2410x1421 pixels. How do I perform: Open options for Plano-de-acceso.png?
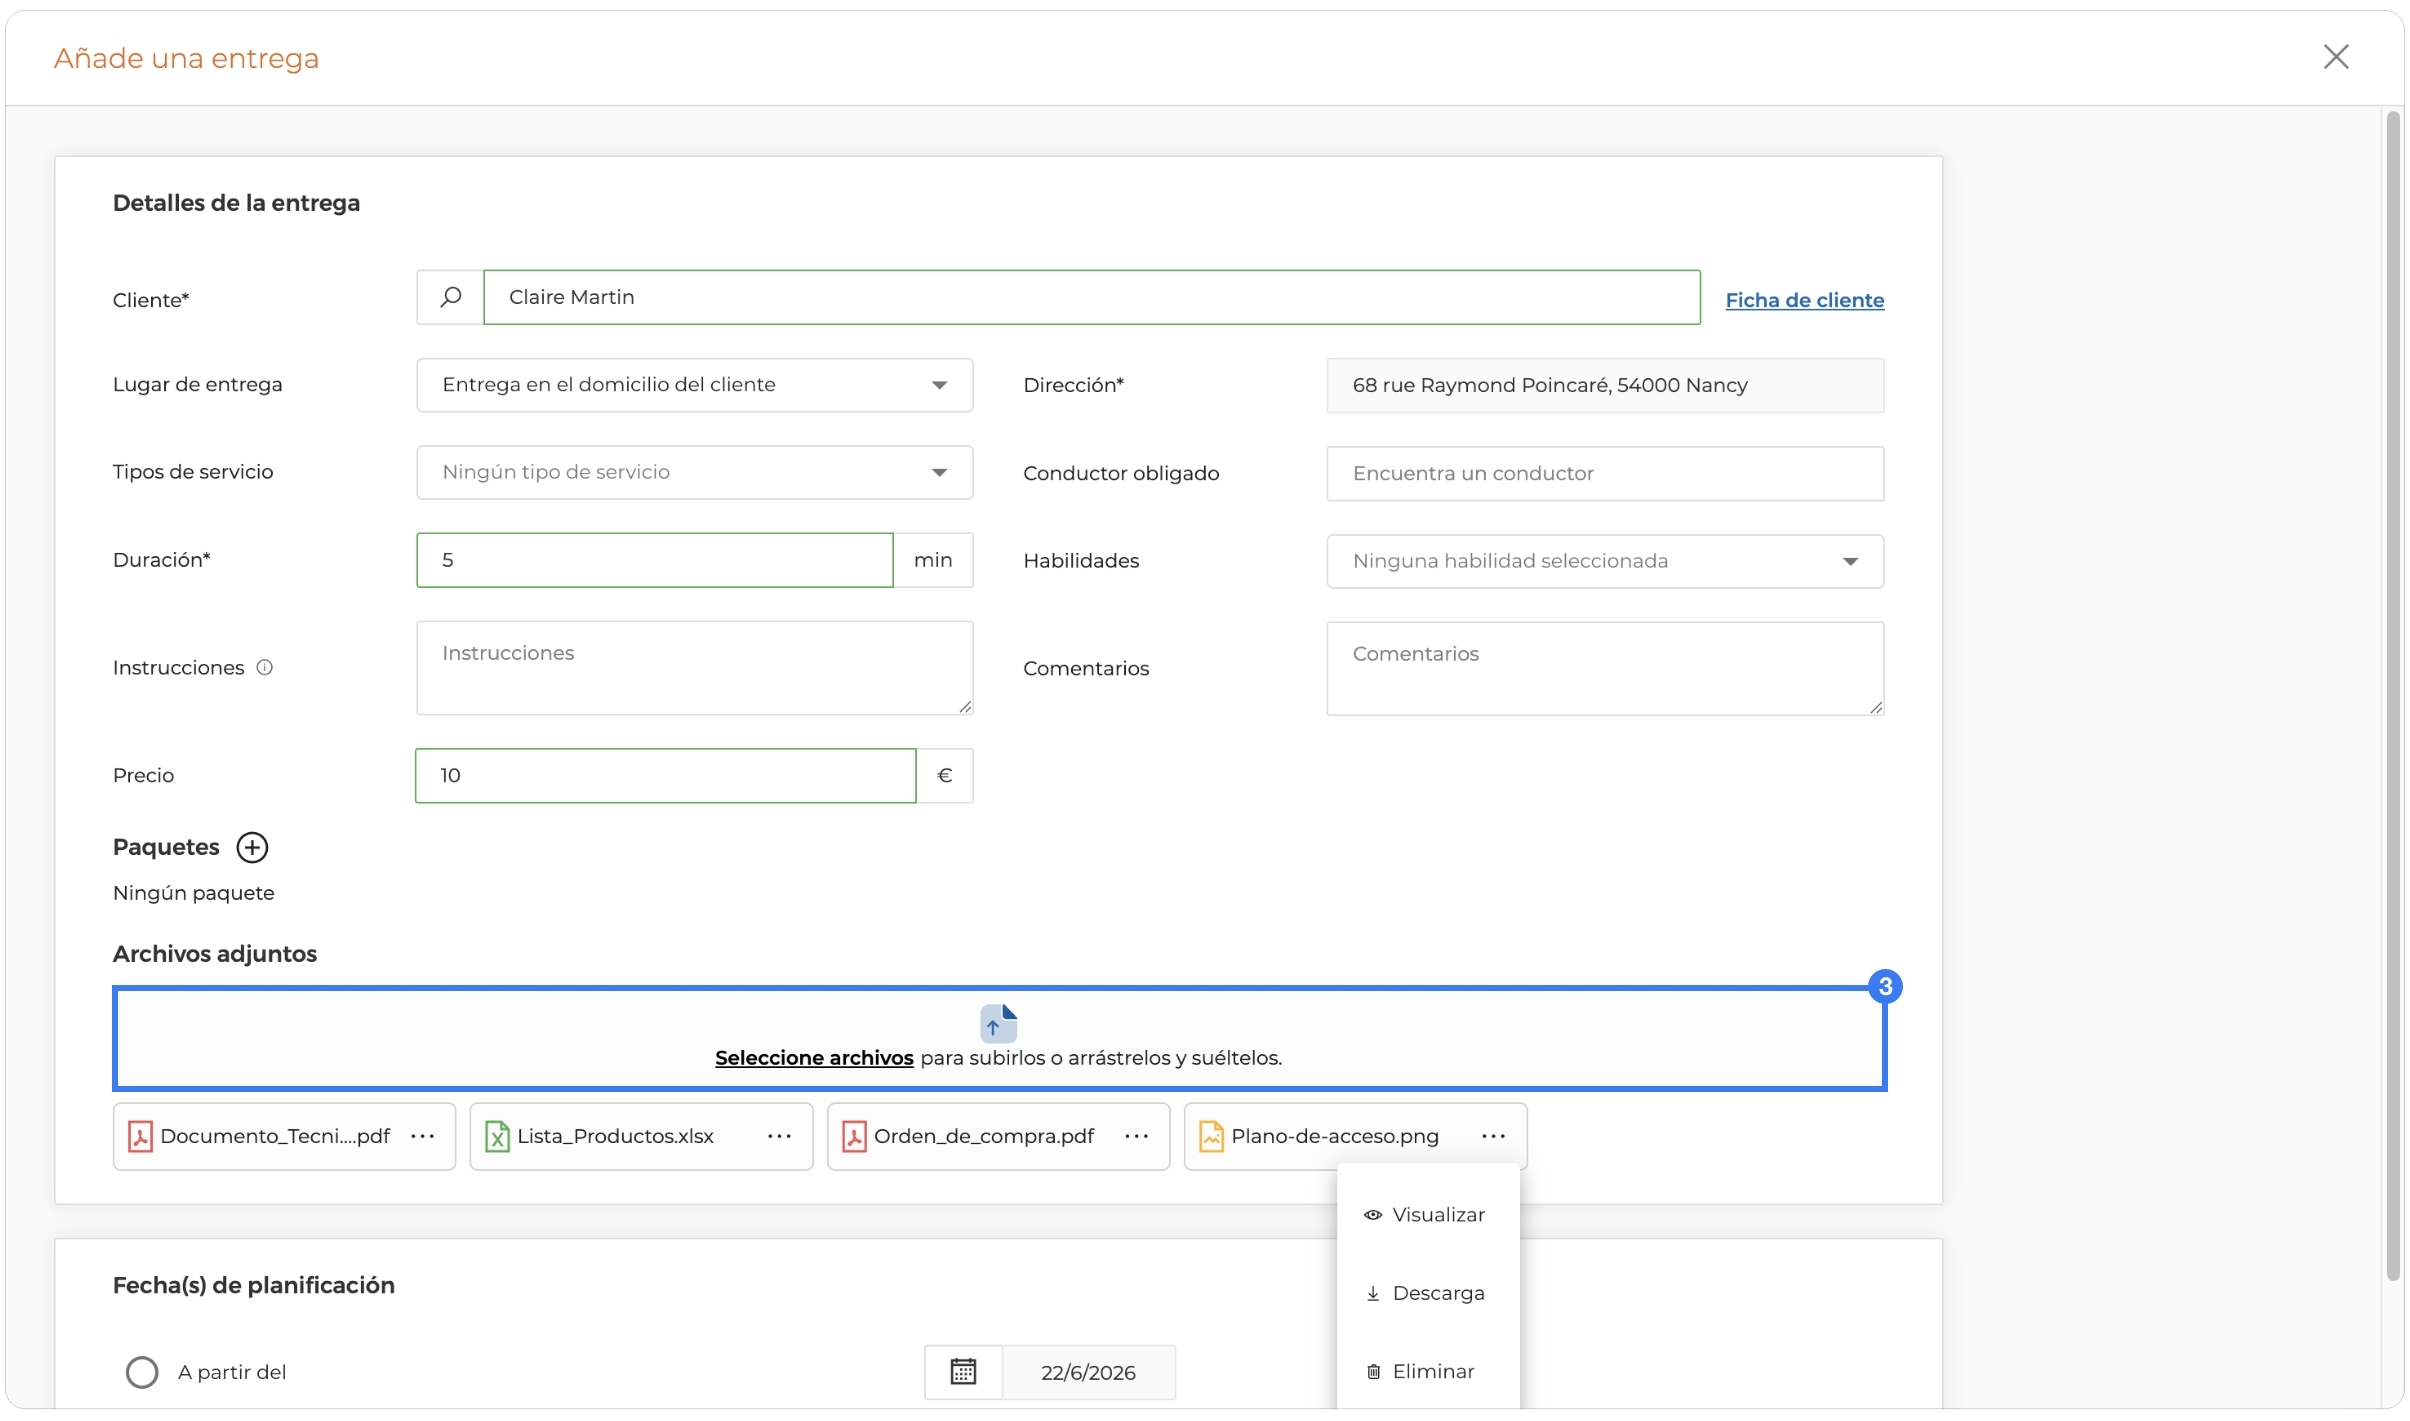point(1494,1137)
